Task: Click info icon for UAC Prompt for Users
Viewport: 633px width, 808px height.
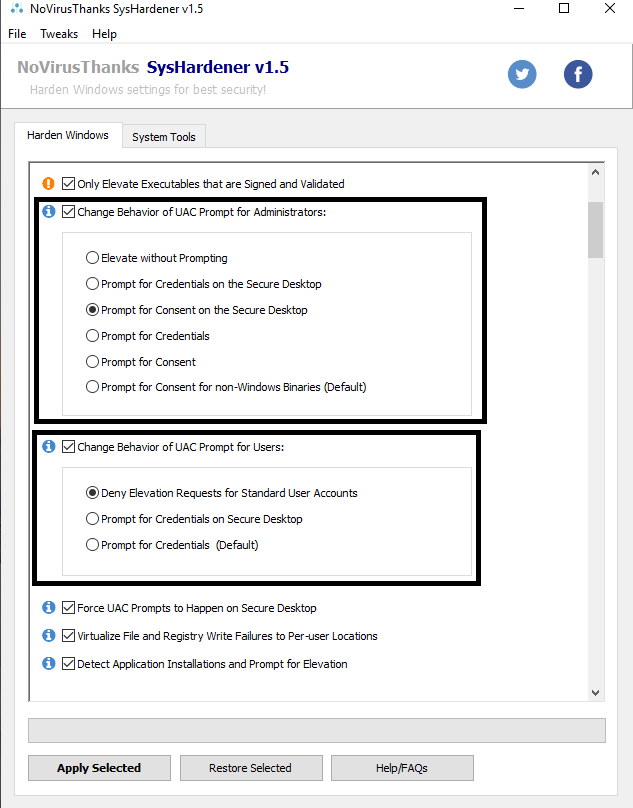Action: [x=48, y=446]
